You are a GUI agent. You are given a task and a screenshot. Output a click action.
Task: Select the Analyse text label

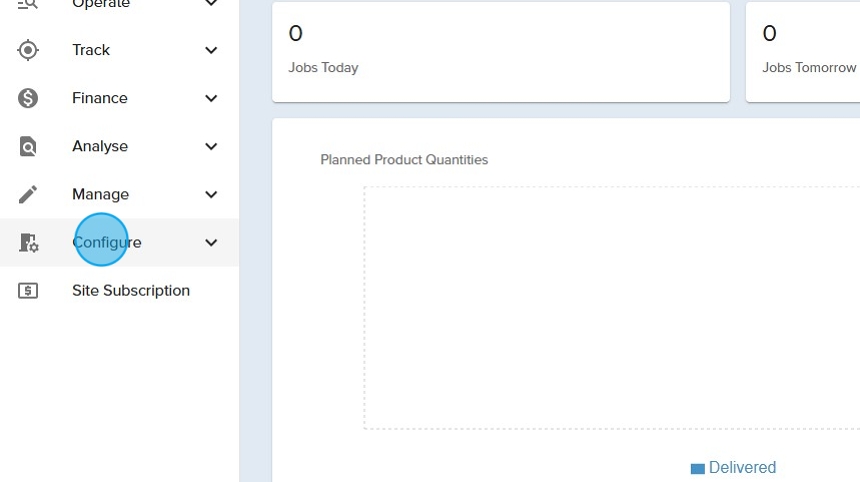100,146
